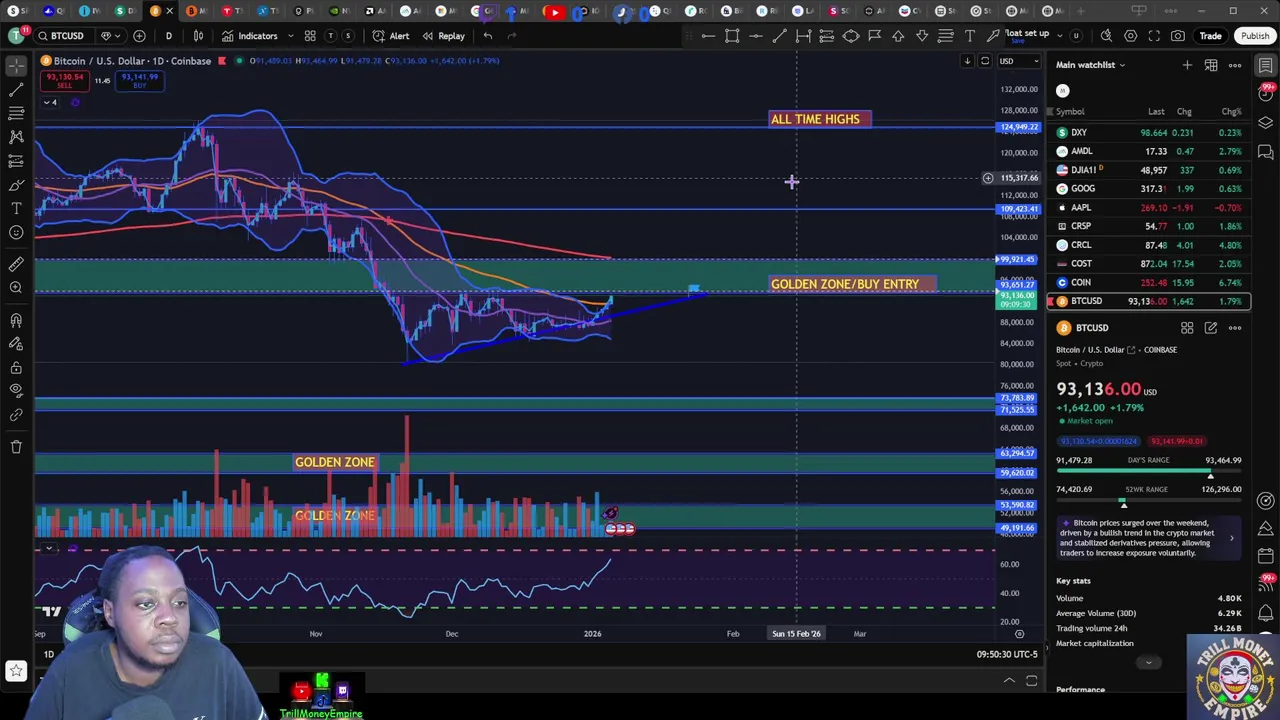Redo the chart action
Screen dimensions: 1280x720
(512, 36)
